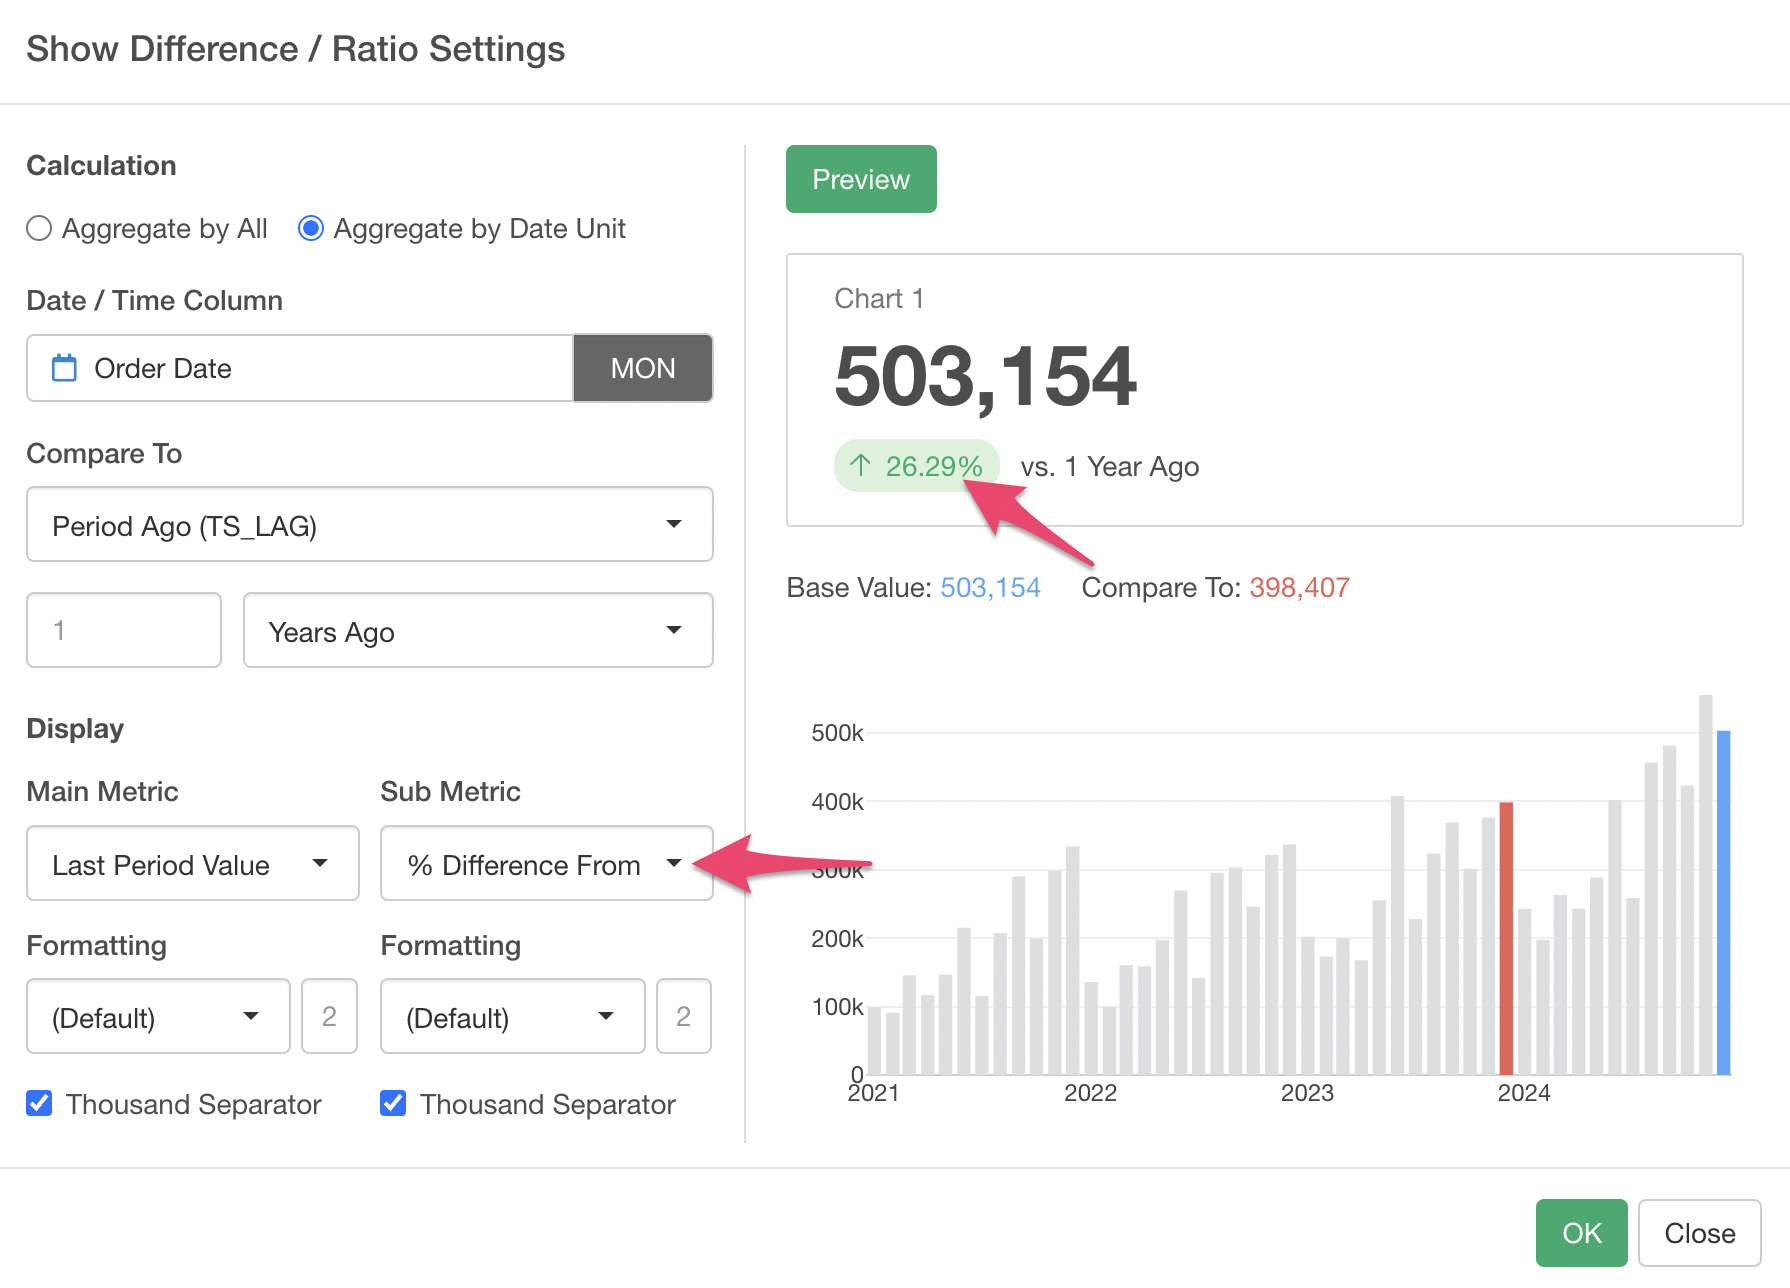Uncheck Main Metric Thousand Separator checkbox
Screen dimensions: 1790x1288
coord(39,1103)
